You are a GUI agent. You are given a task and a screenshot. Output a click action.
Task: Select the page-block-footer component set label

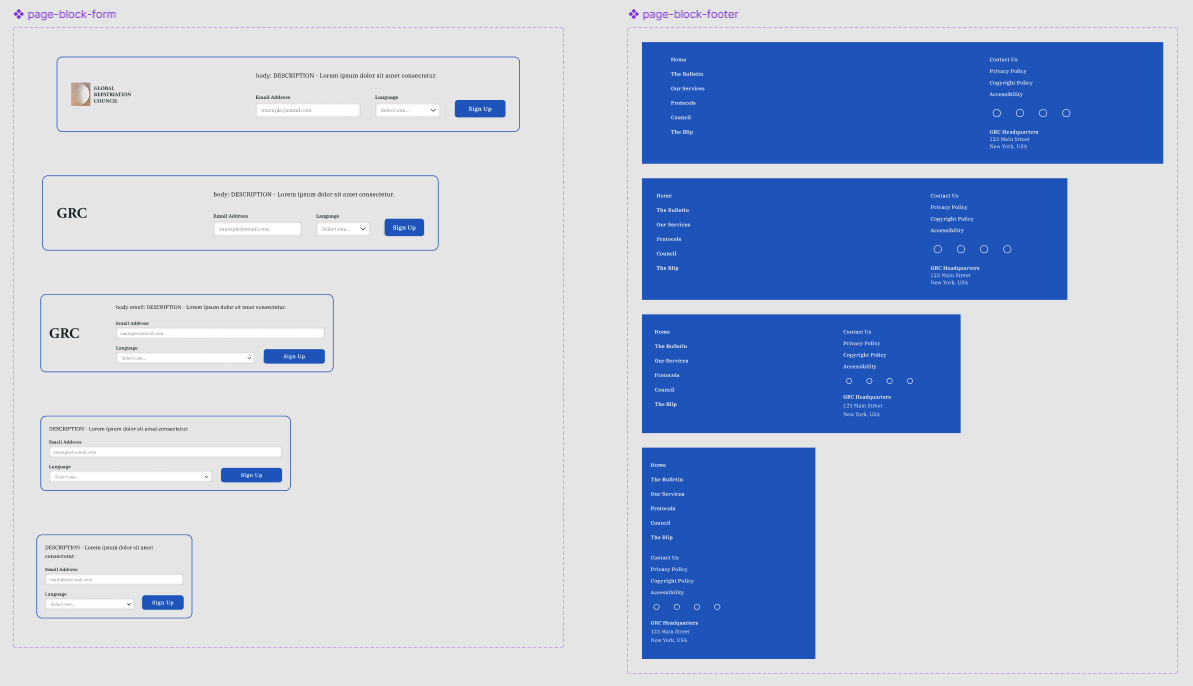(x=690, y=14)
